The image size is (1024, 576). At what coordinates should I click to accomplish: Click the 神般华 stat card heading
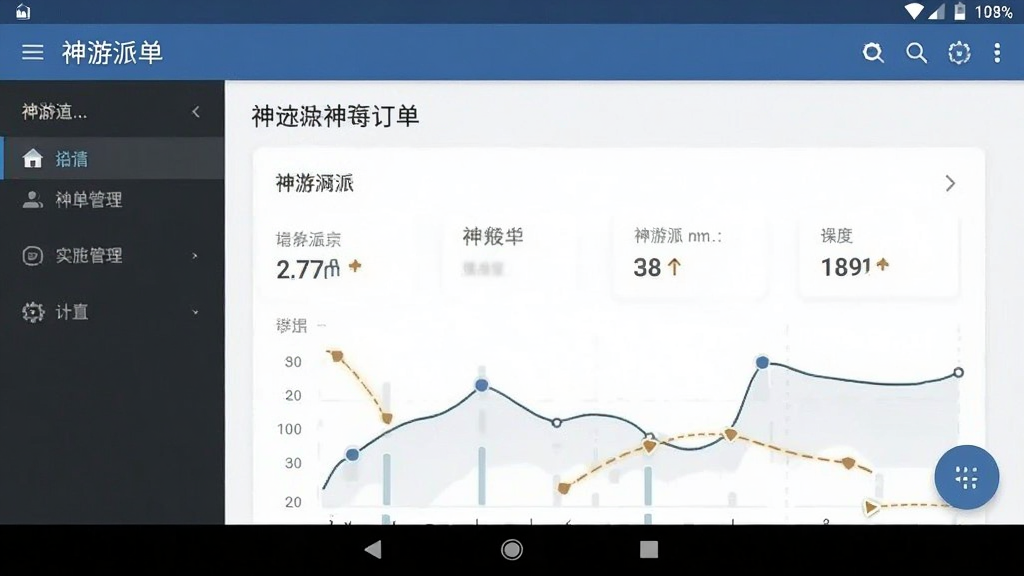493,236
